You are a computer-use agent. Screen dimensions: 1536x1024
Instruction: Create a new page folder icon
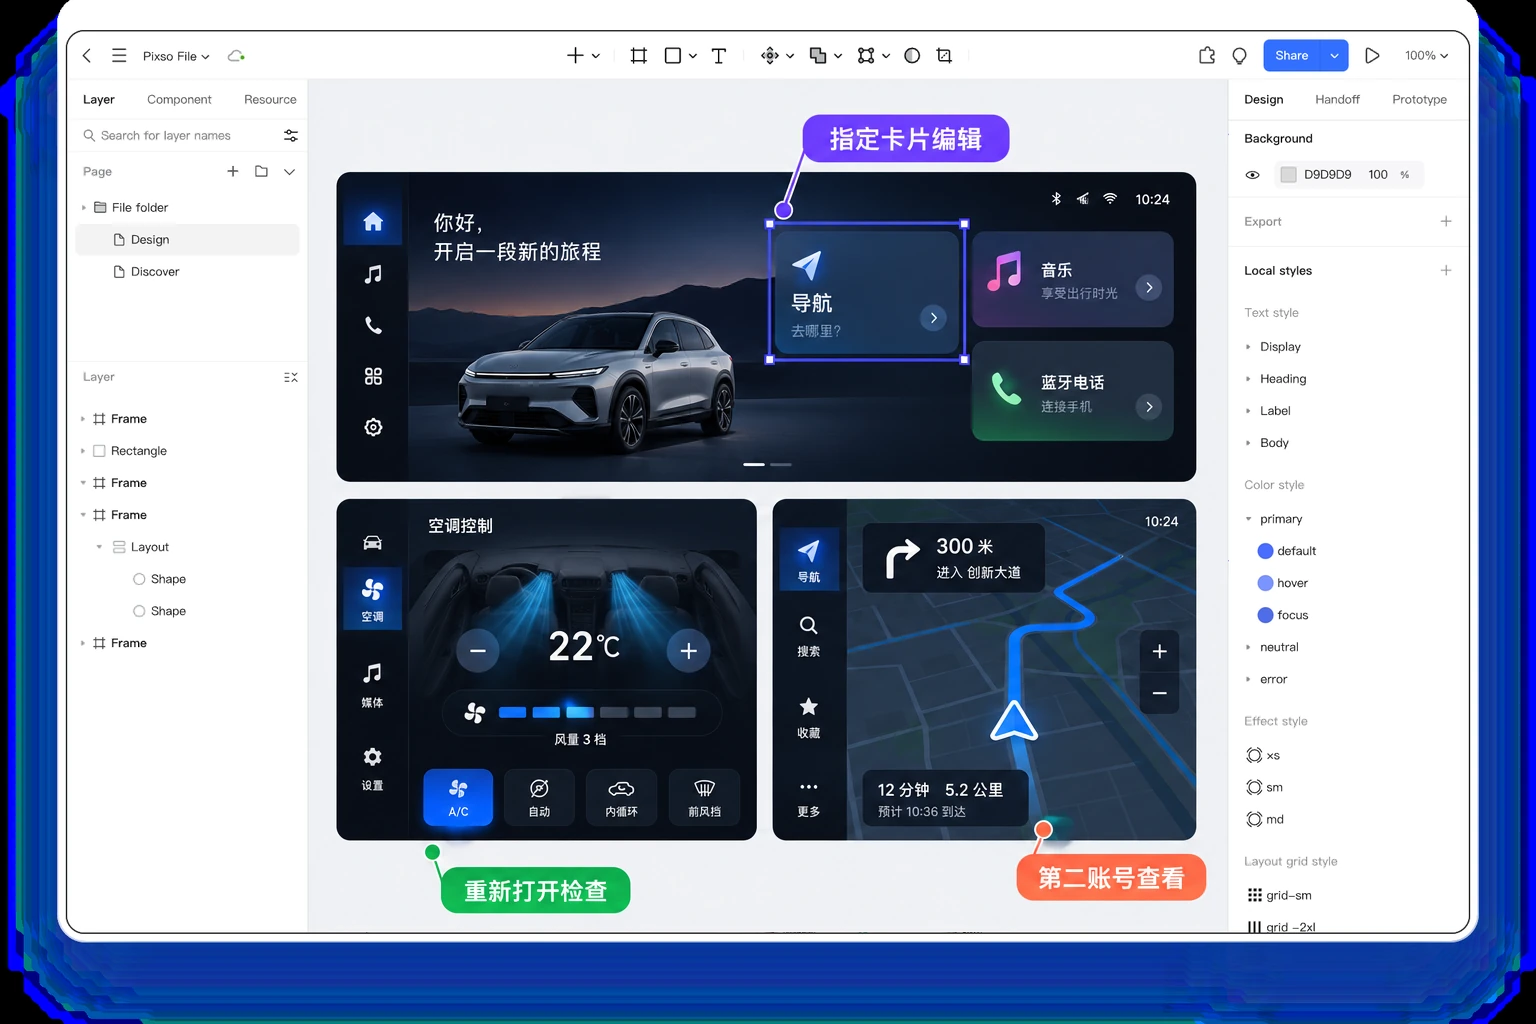click(x=261, y=171)
